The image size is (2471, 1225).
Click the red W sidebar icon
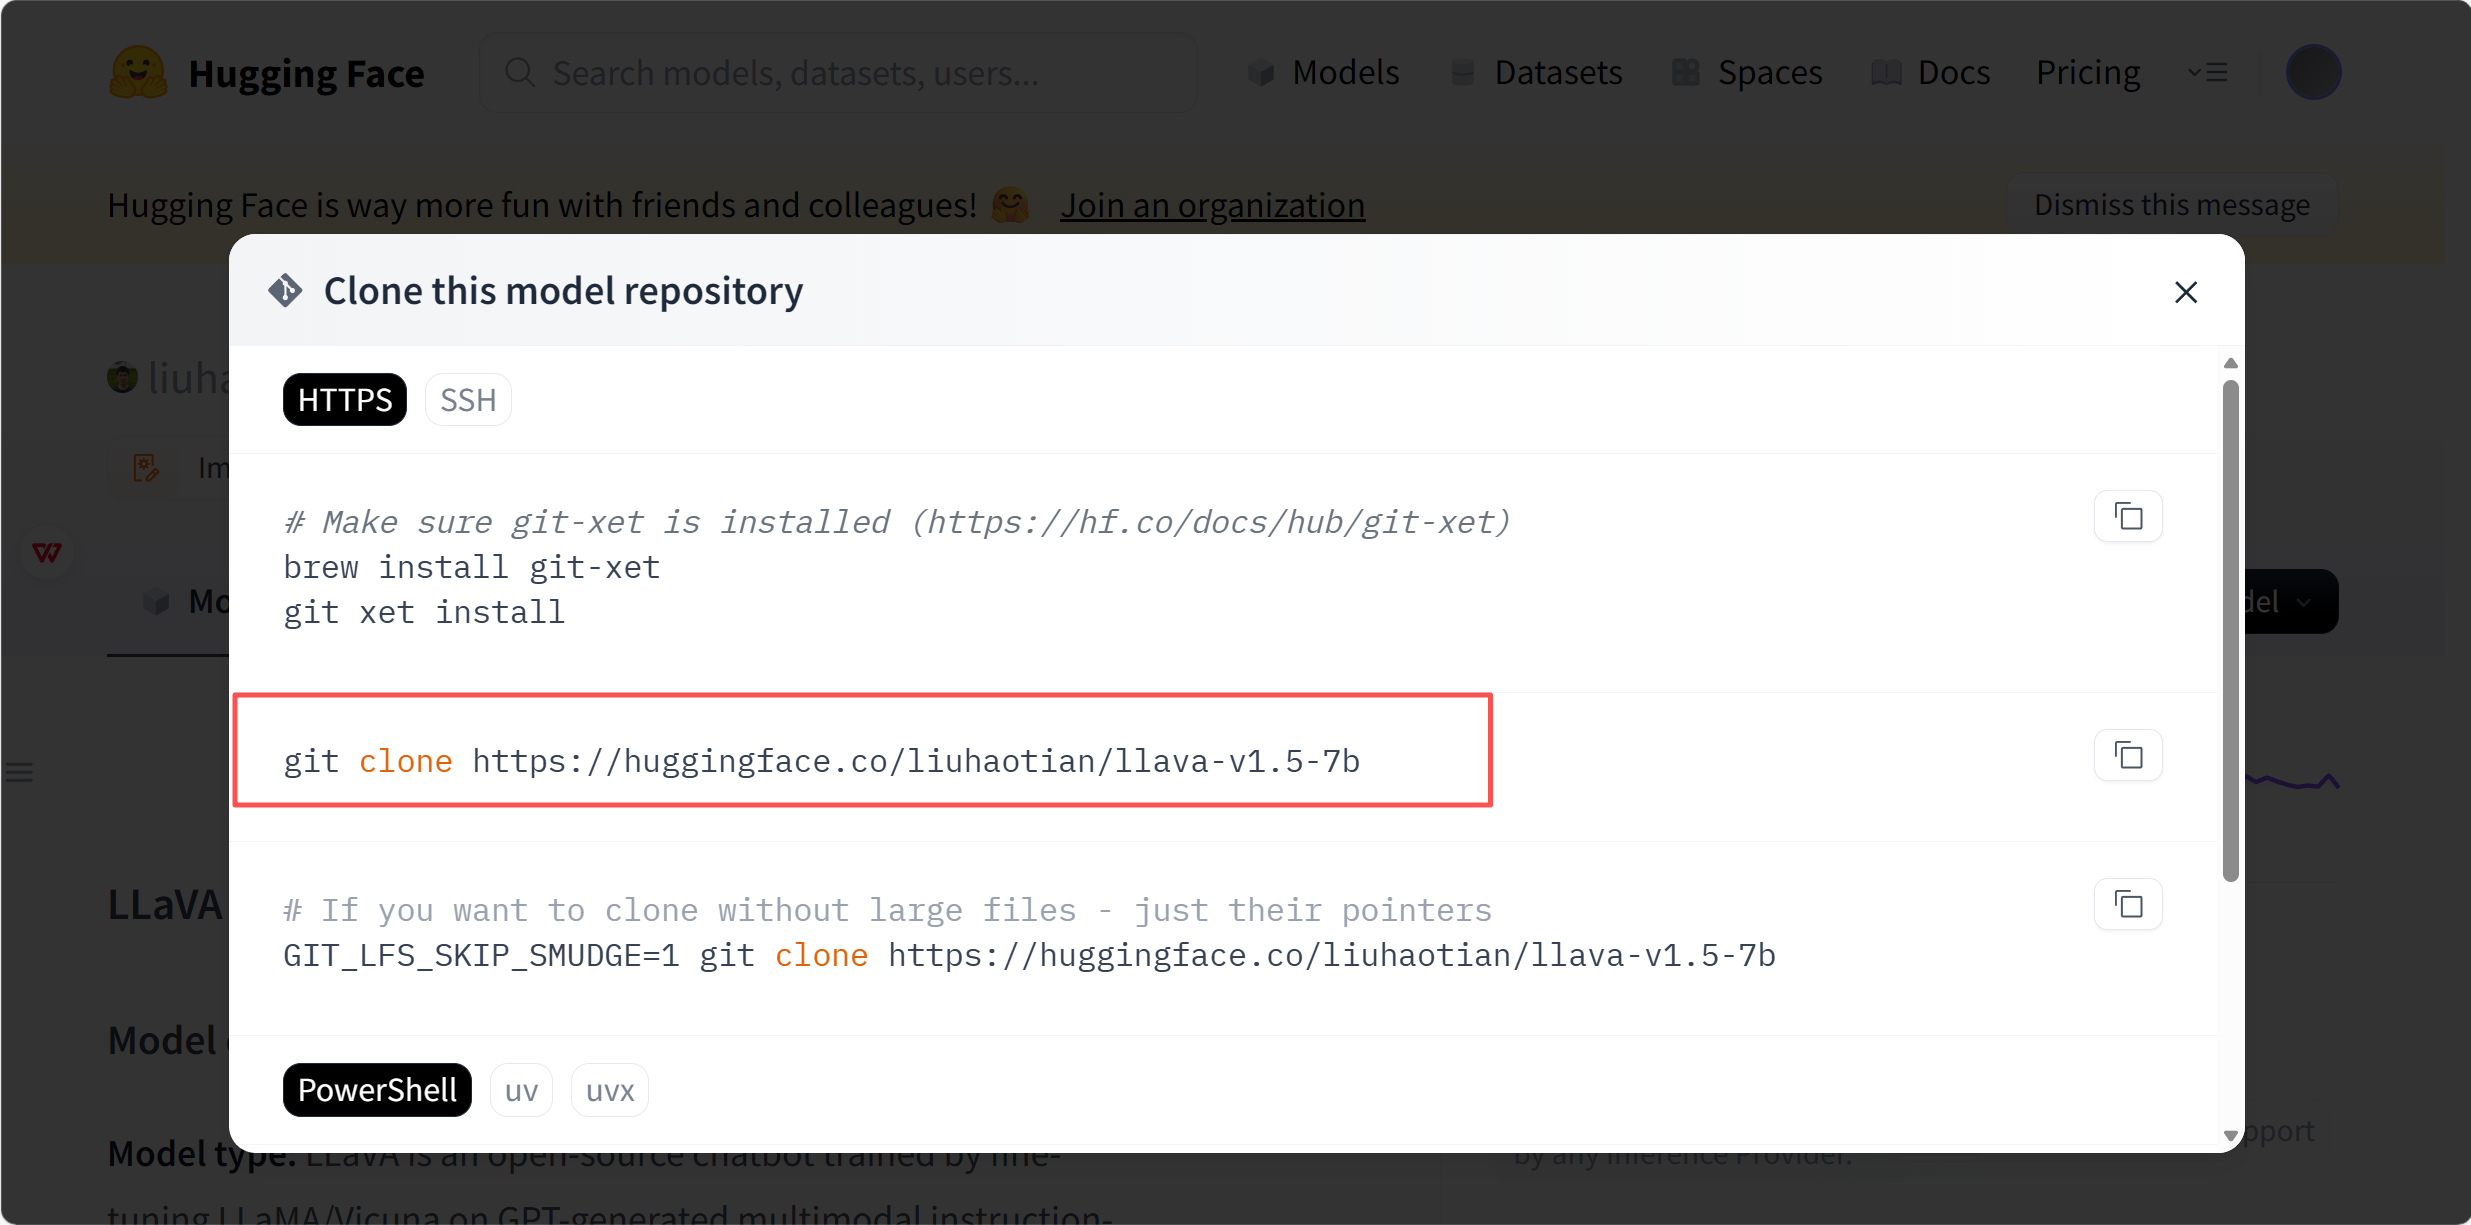pyautogui.click(x=47, y=553)
